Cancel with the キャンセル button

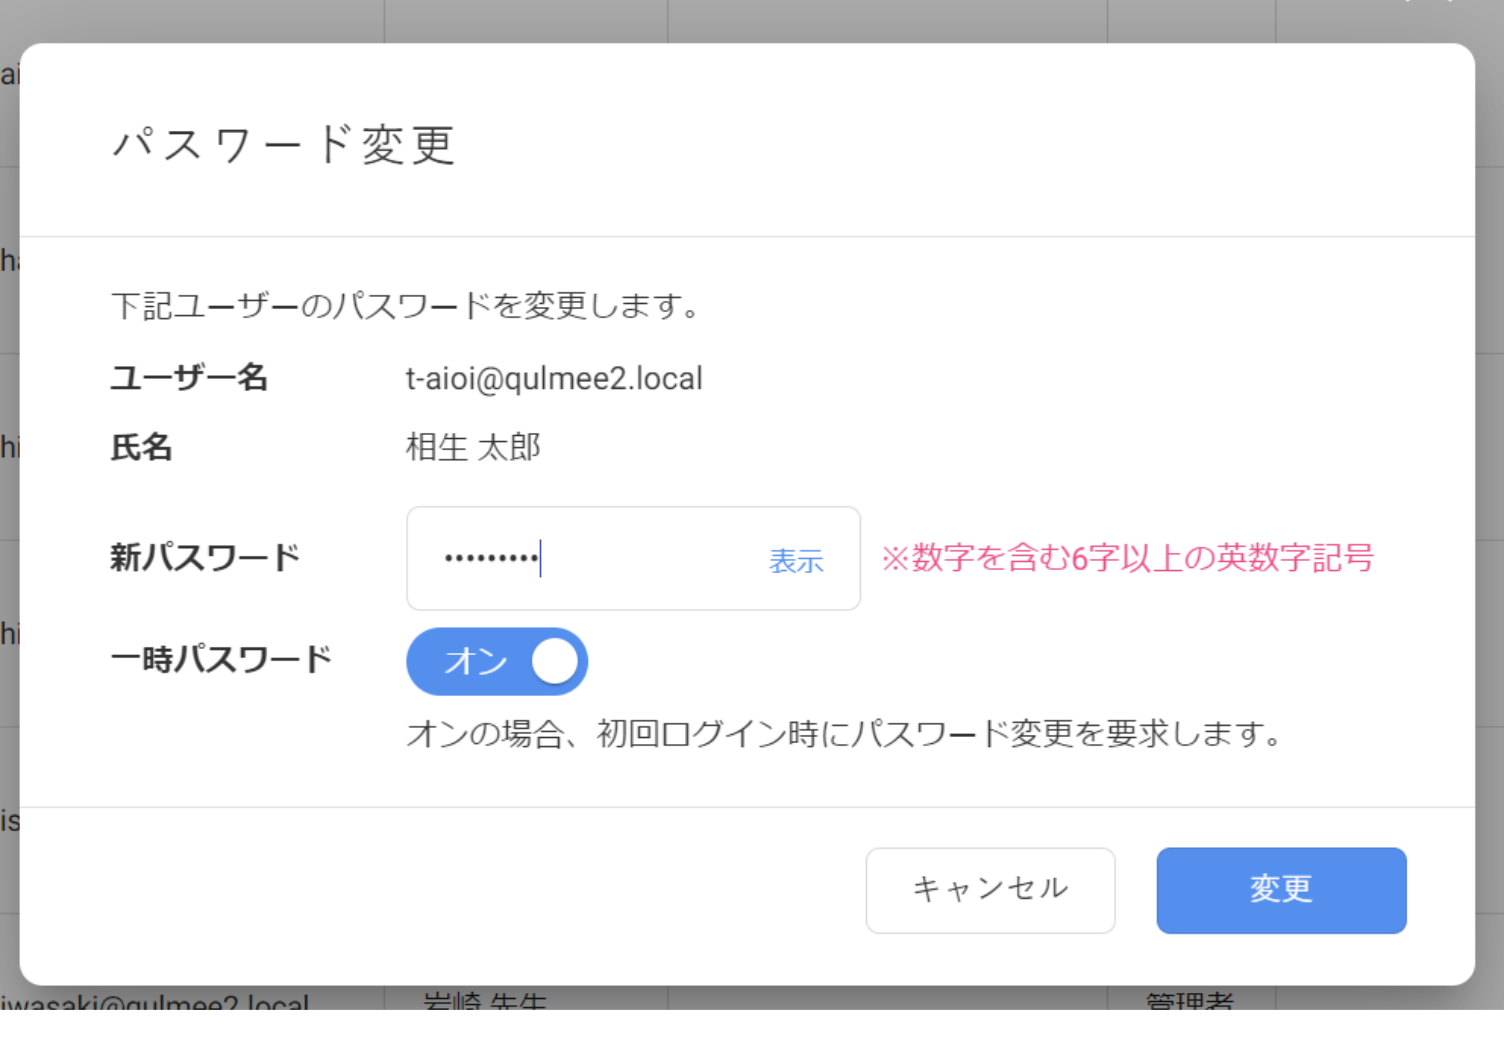[990, 890]
